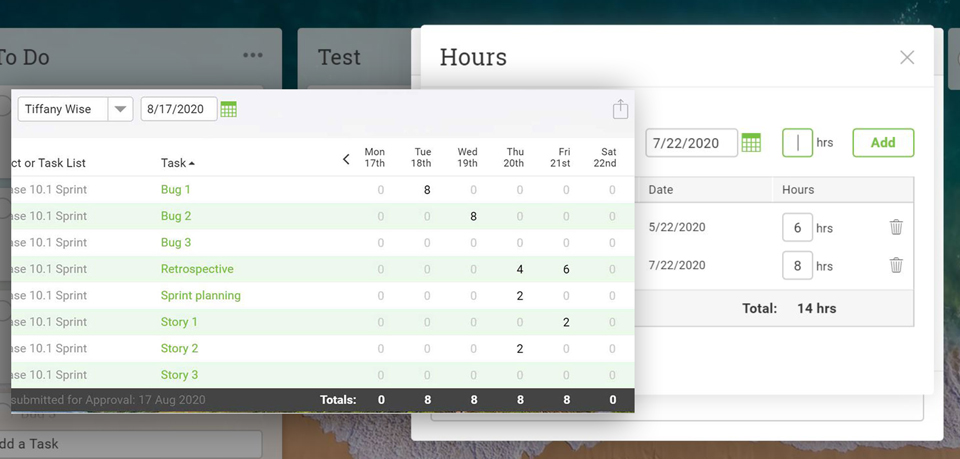This screenshot has width=960, height=459.
Task: Open the calendar picker beside 8/17/2020
Action: point(228,110)
